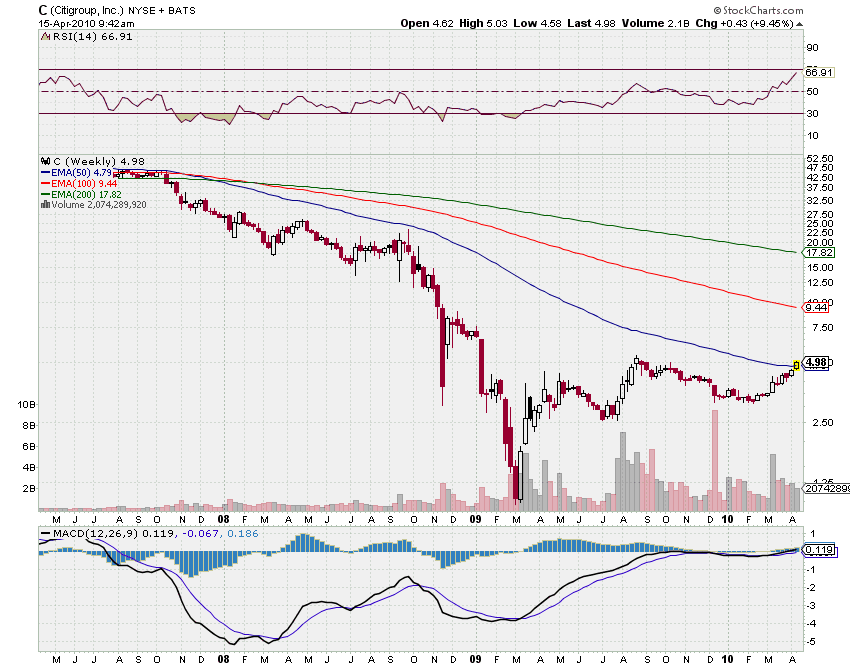Select the 'C (Citigroup, Inc.)' chart title
The height and width of the screenshot is (668, 850).
tap(81, 10)
